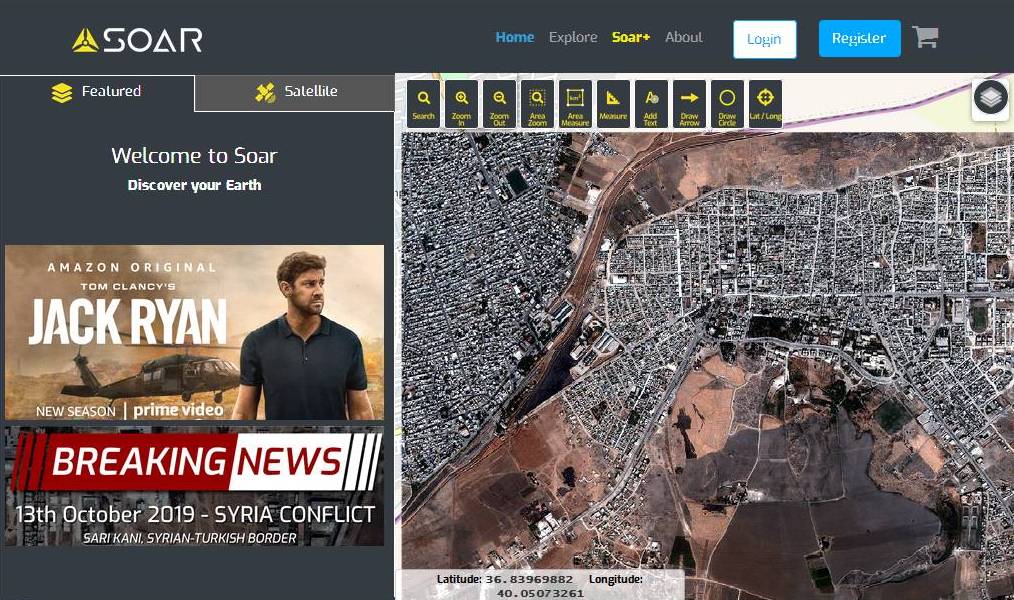1014x600 pixels.
Task: Click the Zoom Out tool
Action: pyautogui.click(x=499, y=103)
